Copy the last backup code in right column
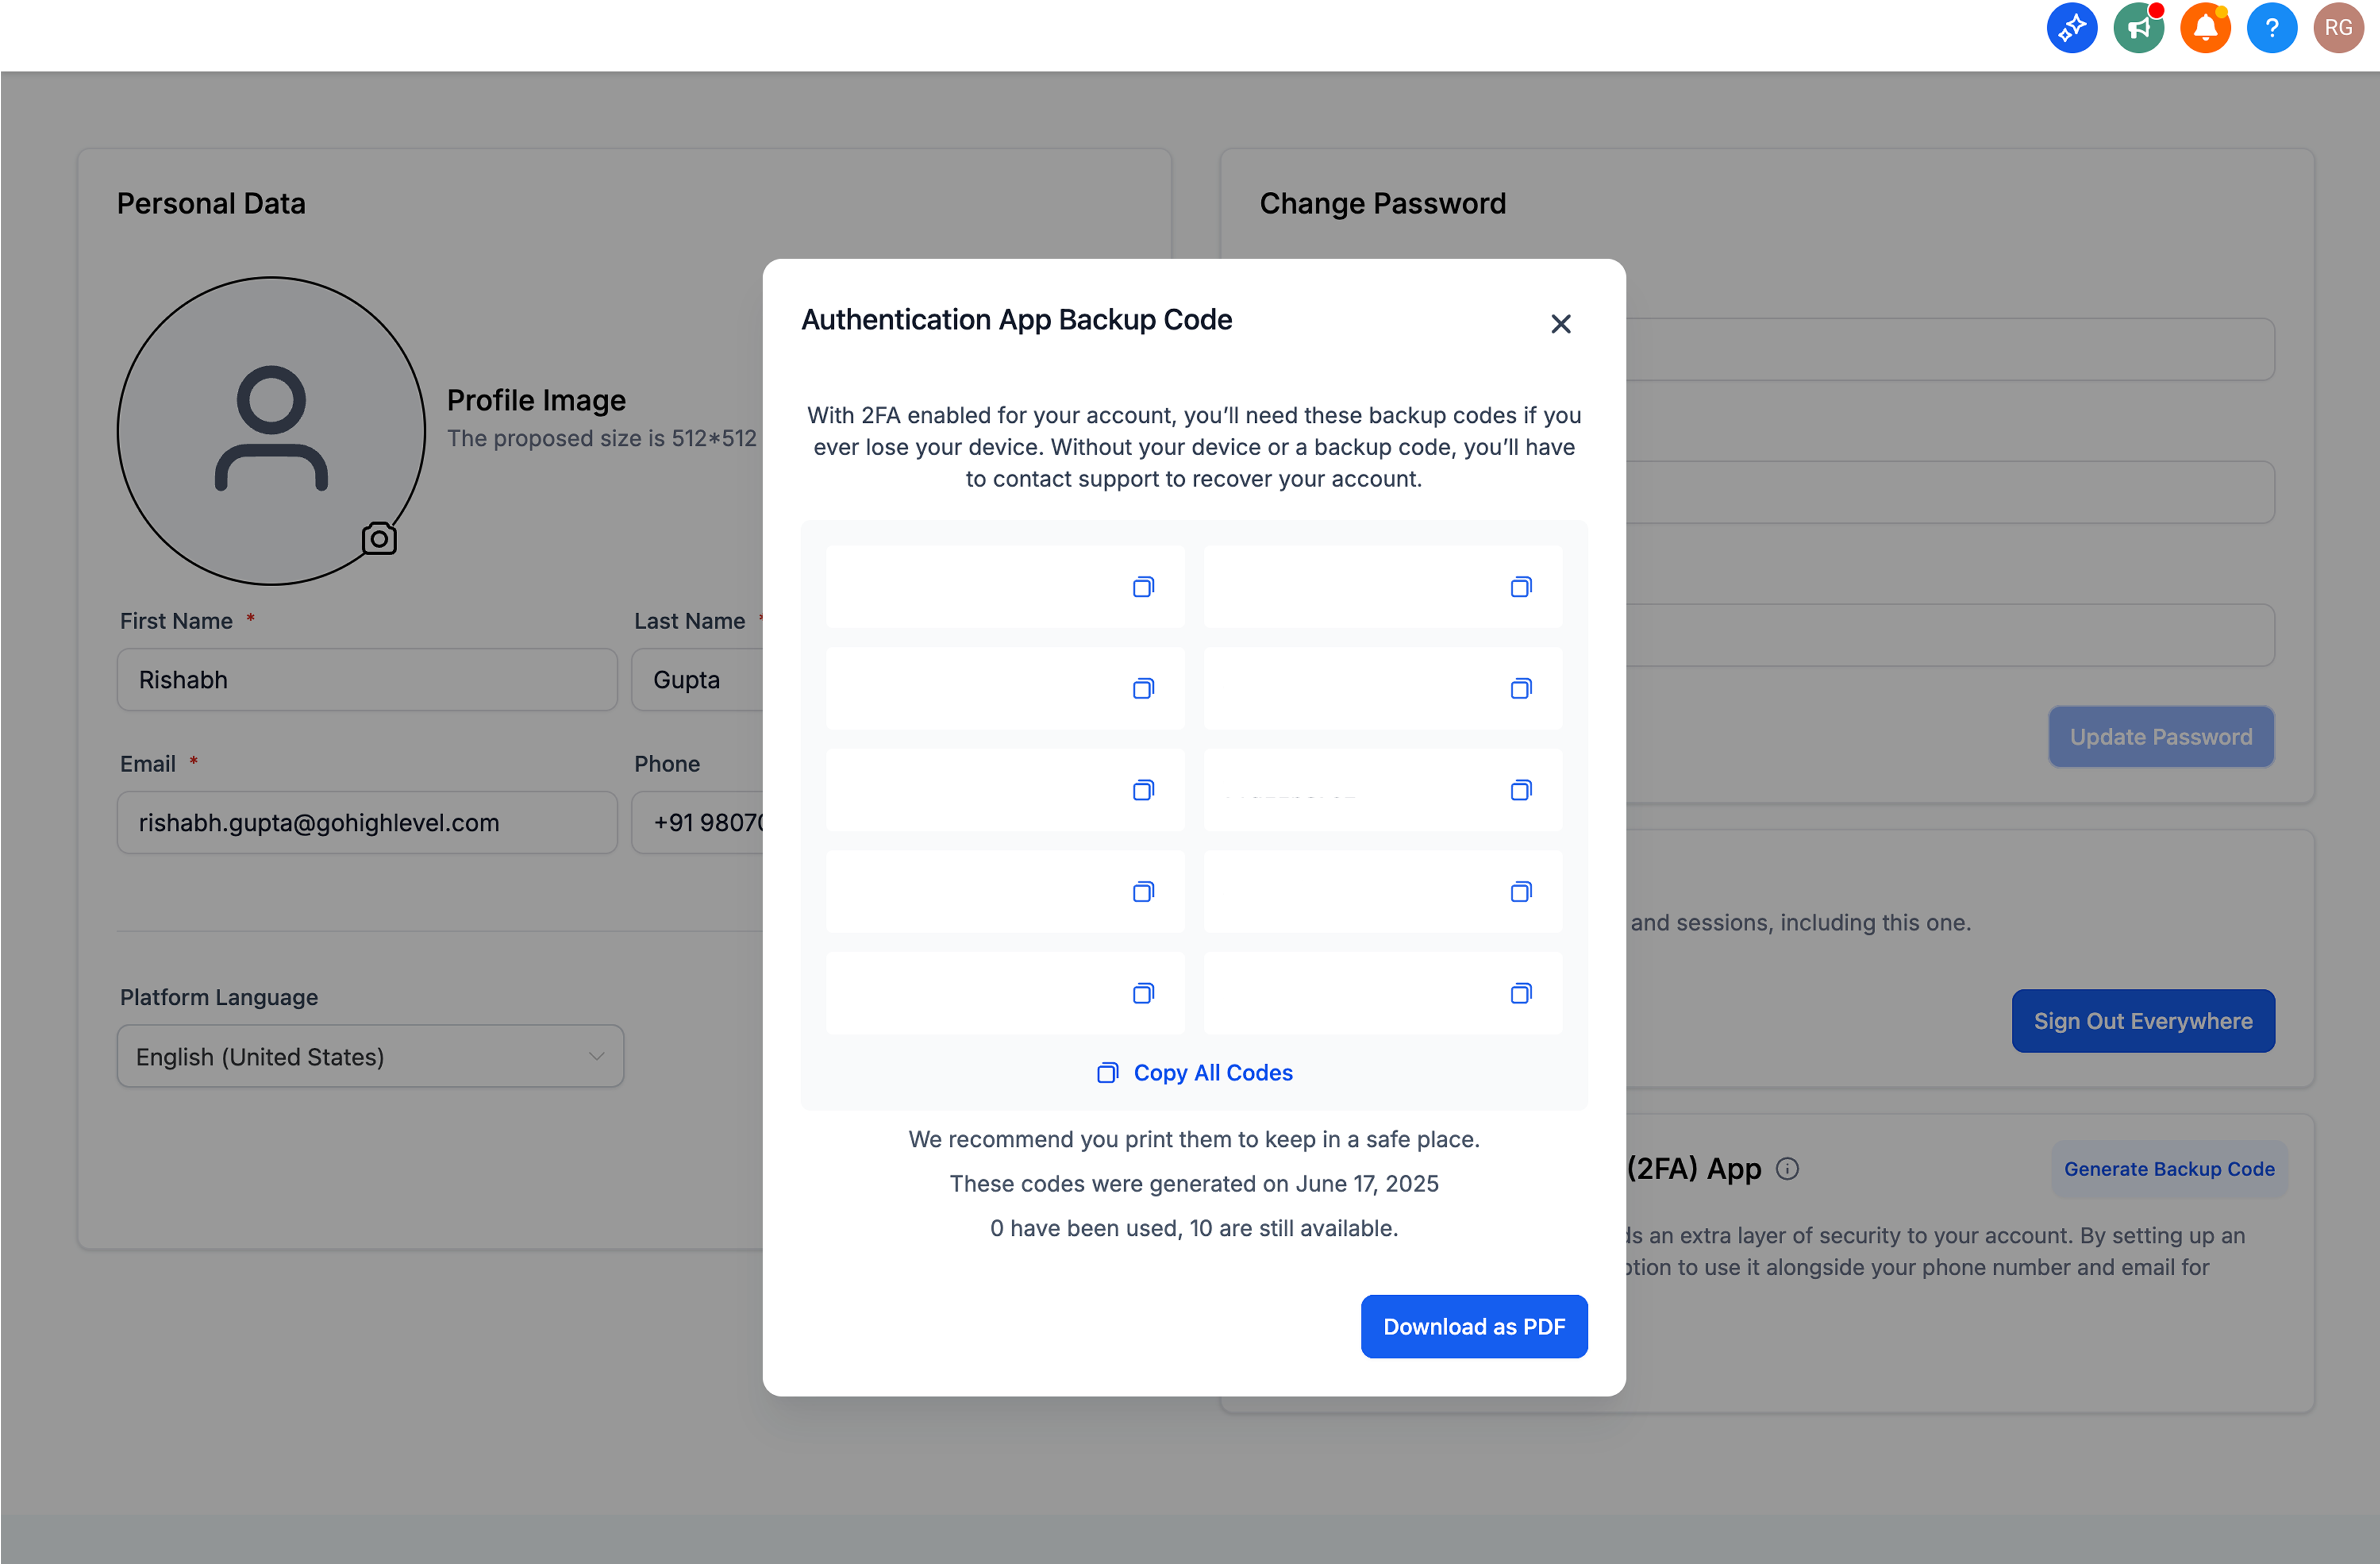Screen dimensions: 2380x1564 point(1521,993)
